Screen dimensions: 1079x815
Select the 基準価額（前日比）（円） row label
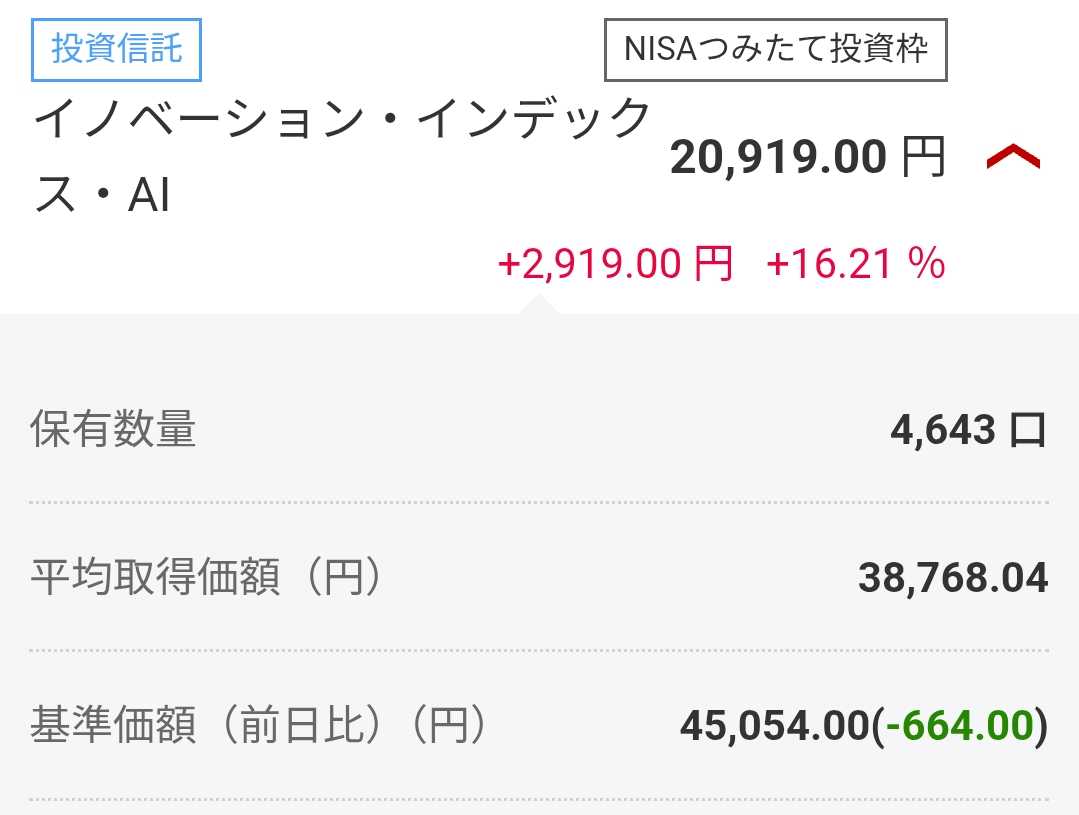258,726
